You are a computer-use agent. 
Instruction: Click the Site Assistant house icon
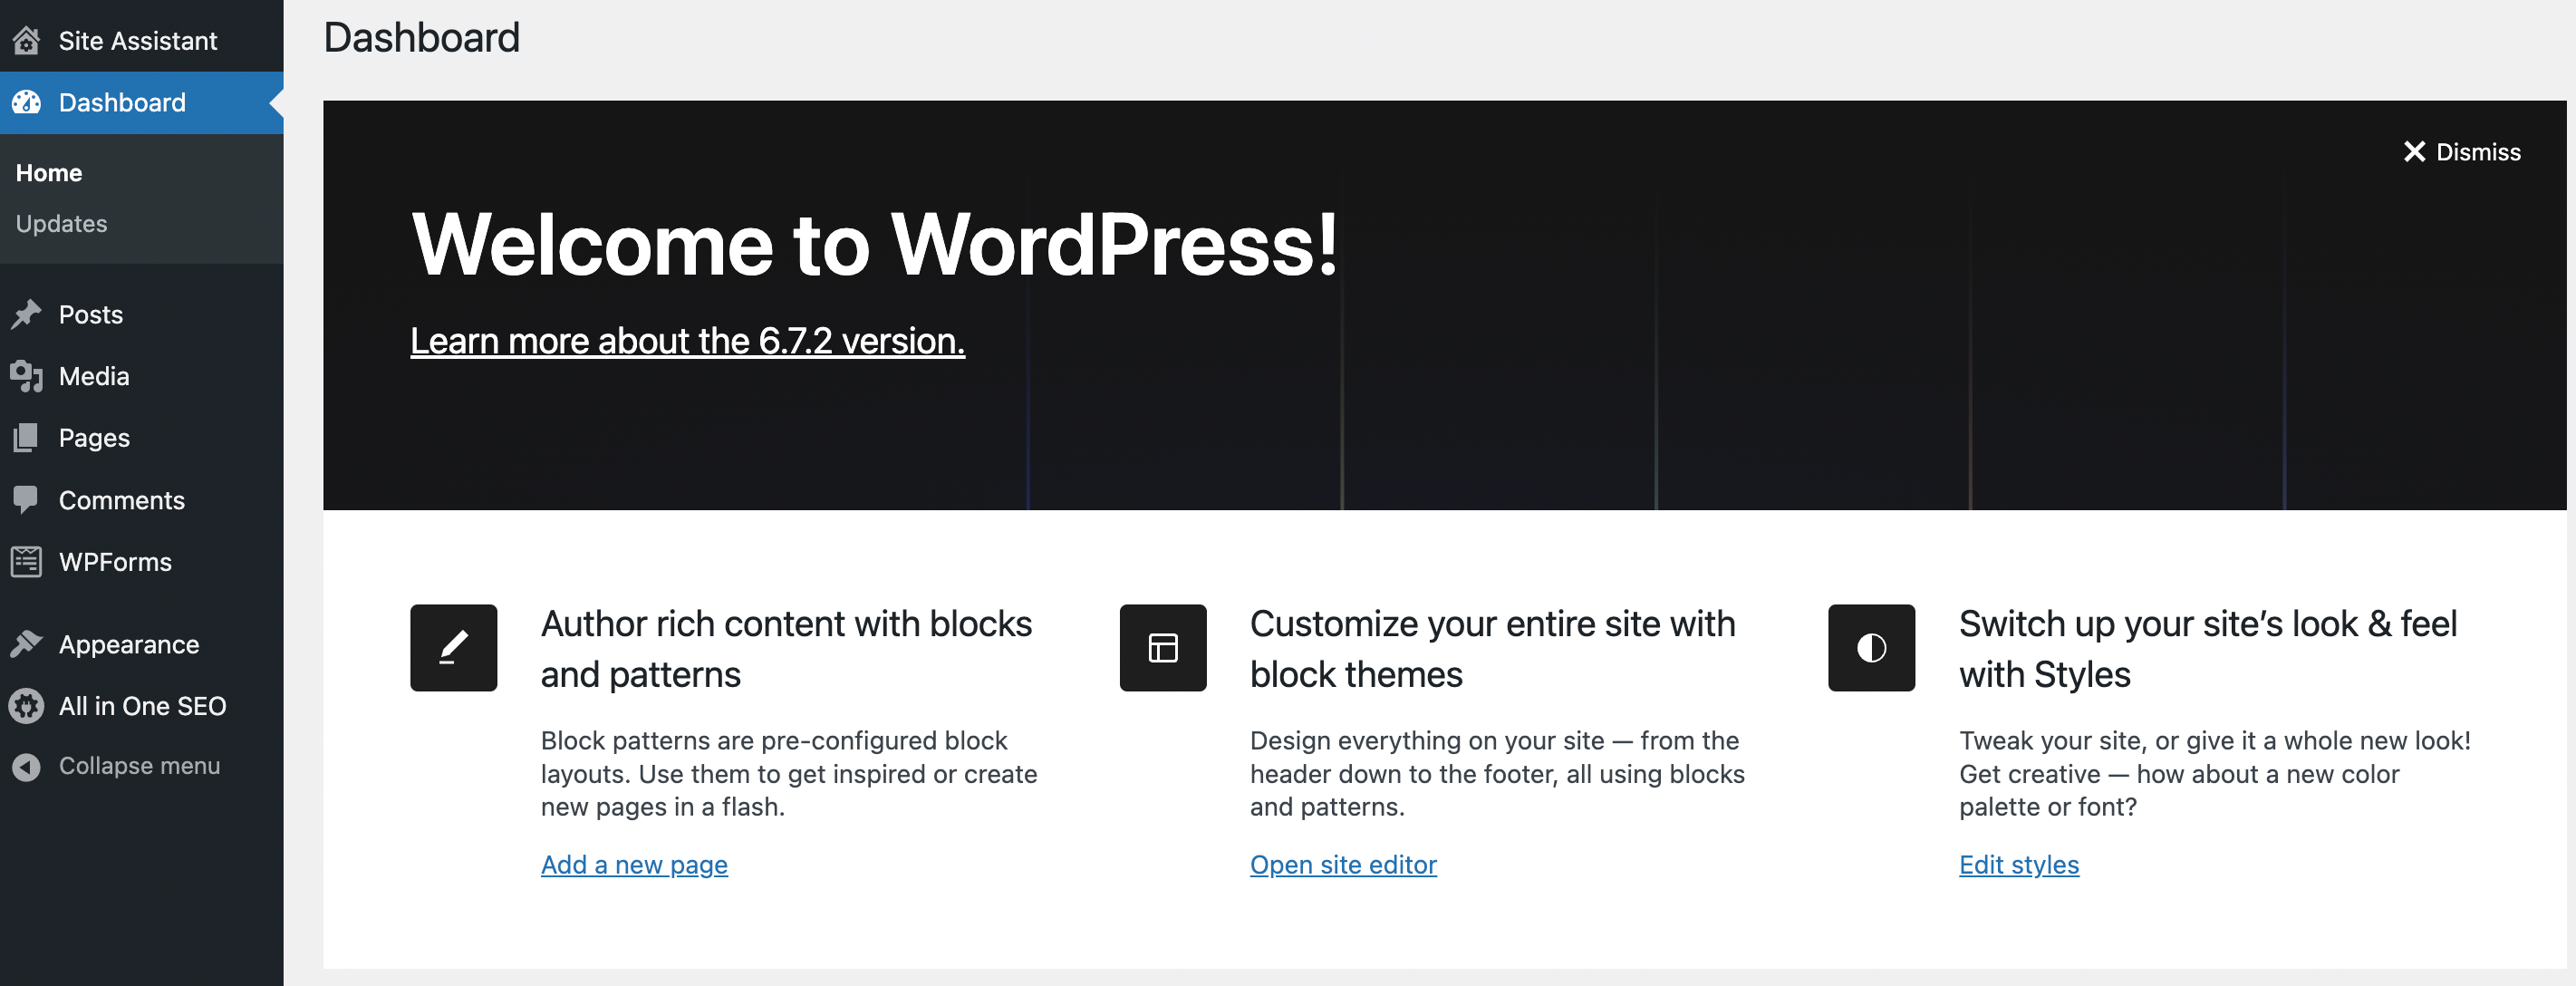click(x=26, y=40)
